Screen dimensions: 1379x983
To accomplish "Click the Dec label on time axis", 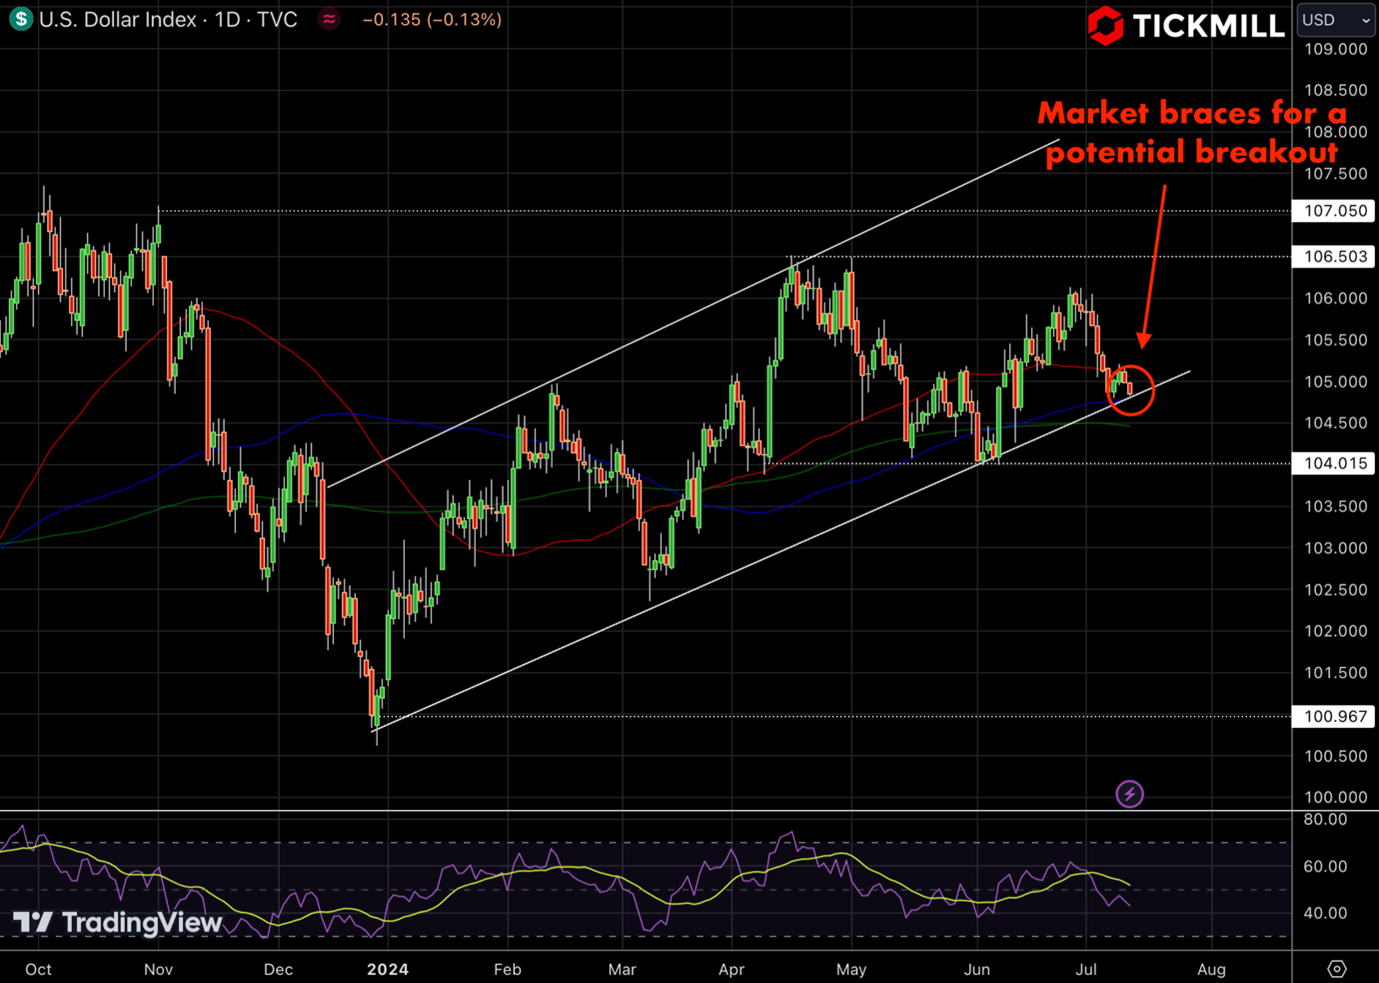I will 278,969.
